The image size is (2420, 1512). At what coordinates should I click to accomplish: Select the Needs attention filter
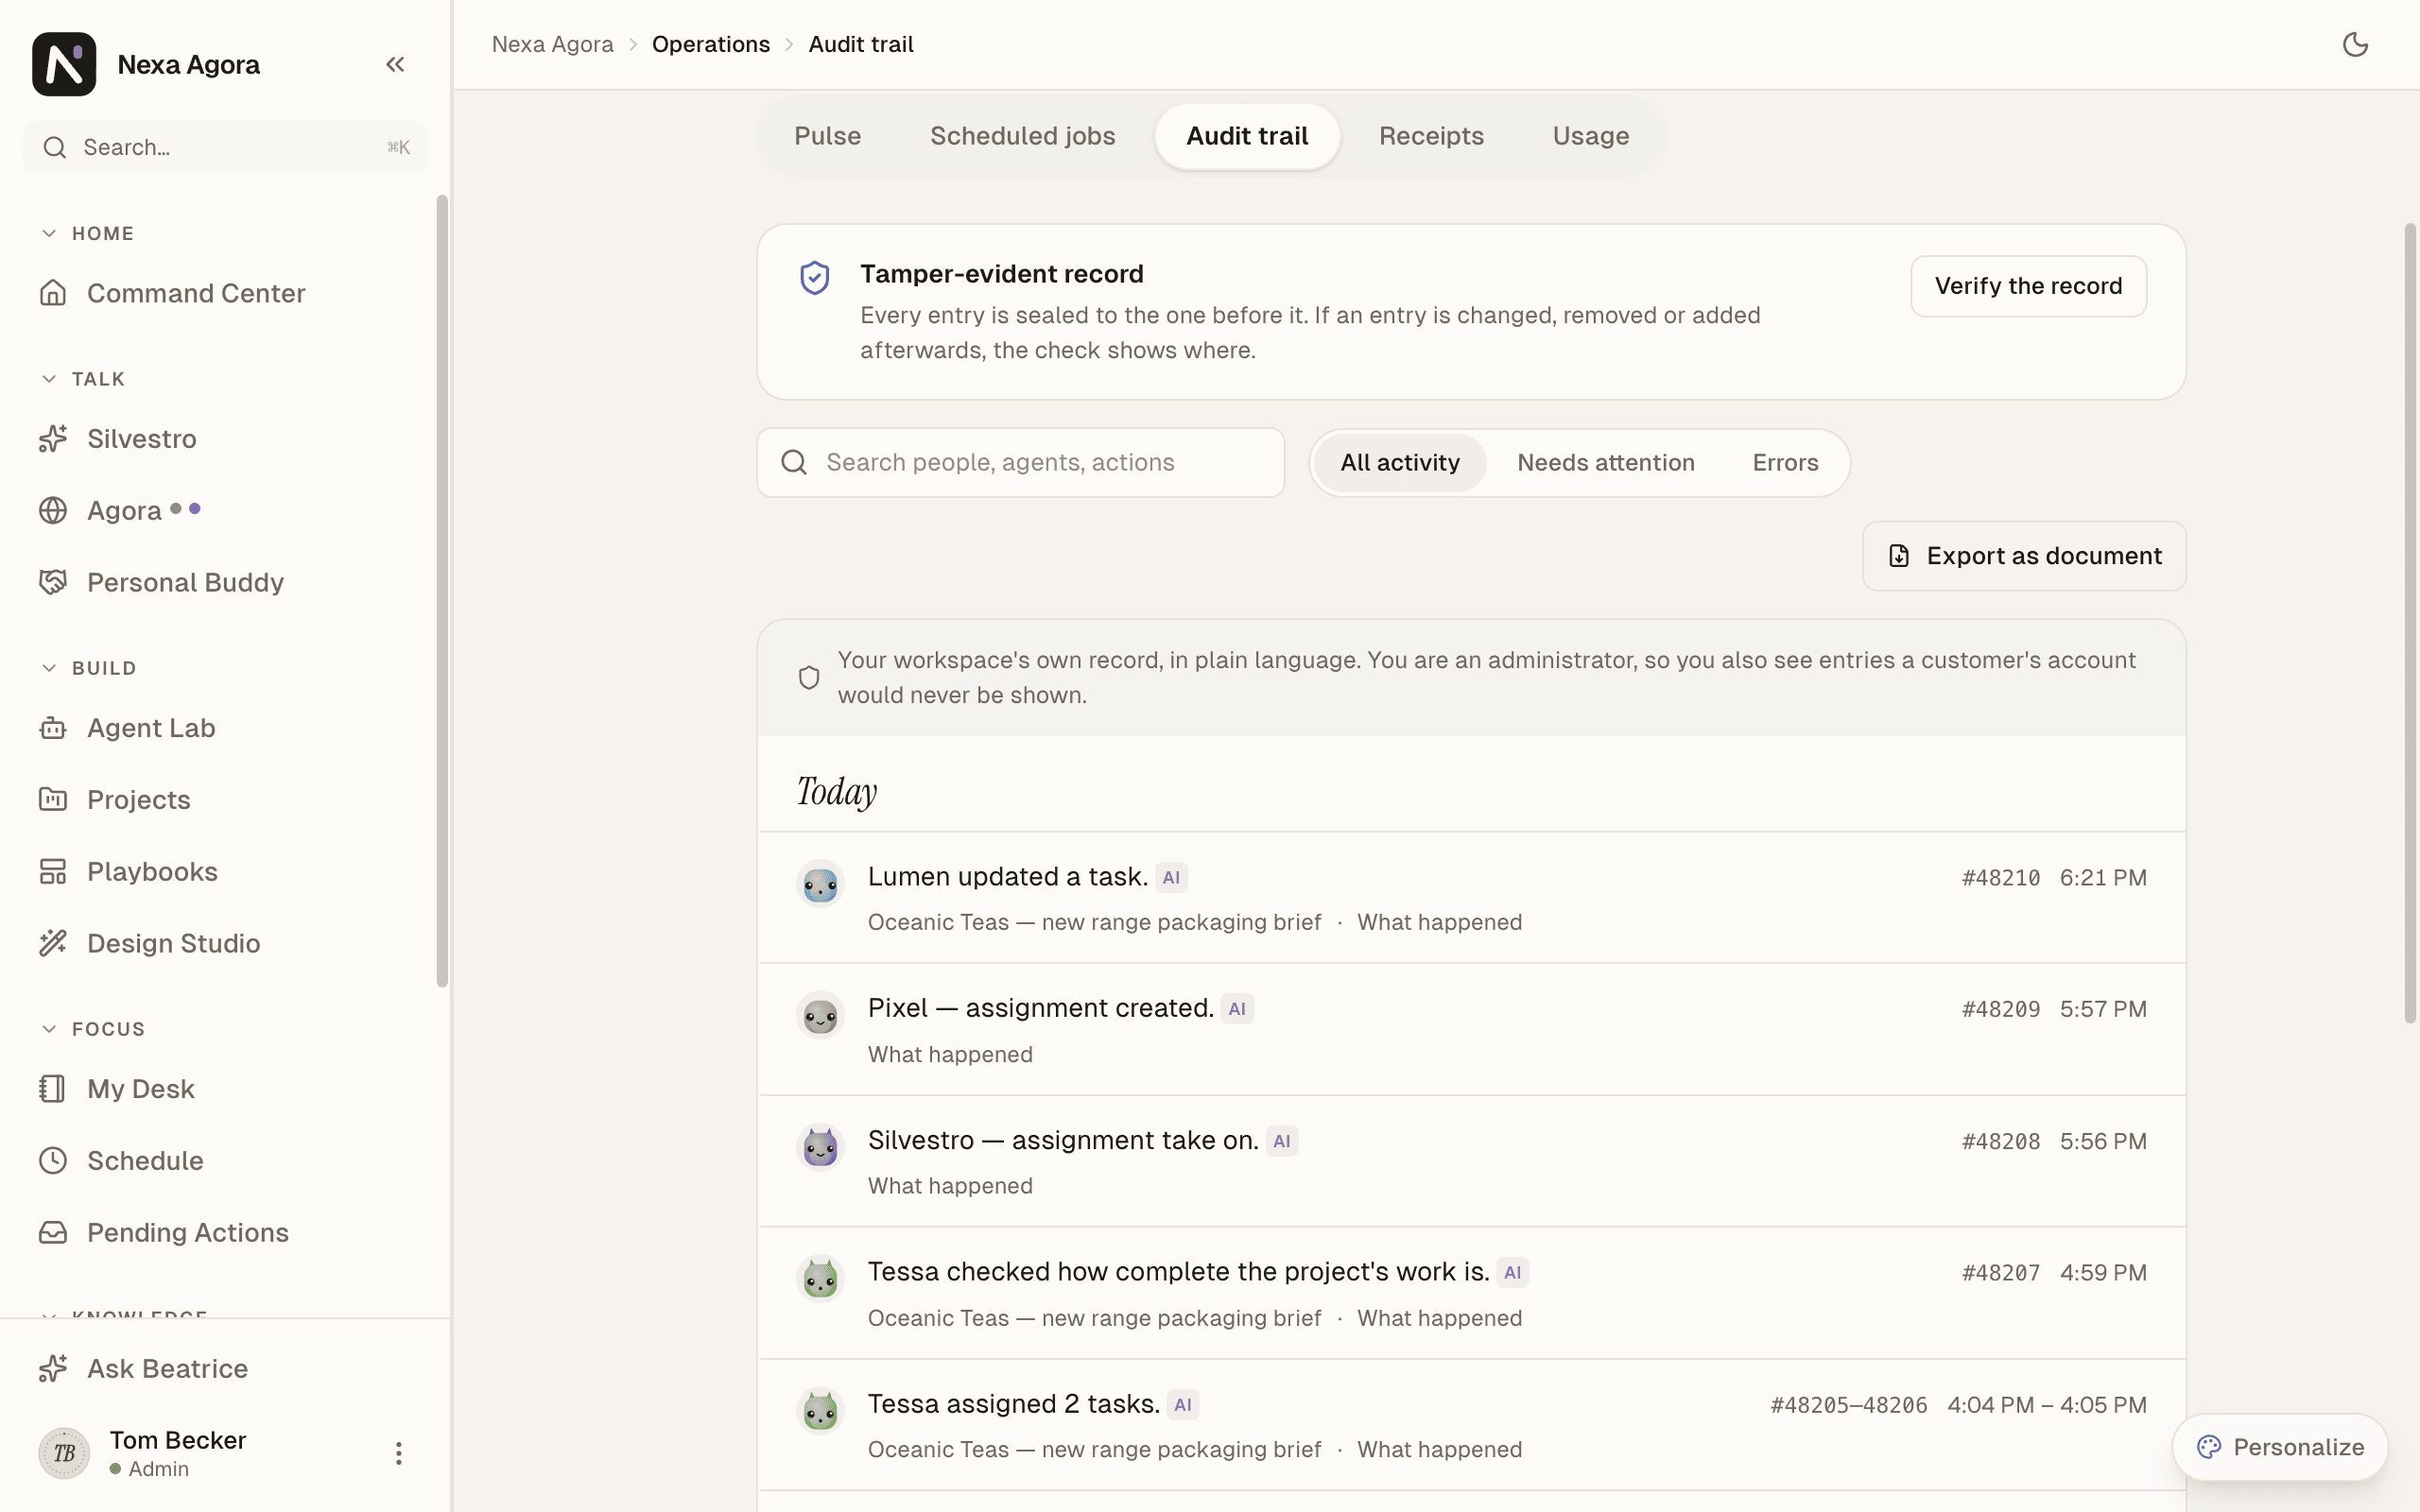pyautogui.click(x=1605, y=463)
